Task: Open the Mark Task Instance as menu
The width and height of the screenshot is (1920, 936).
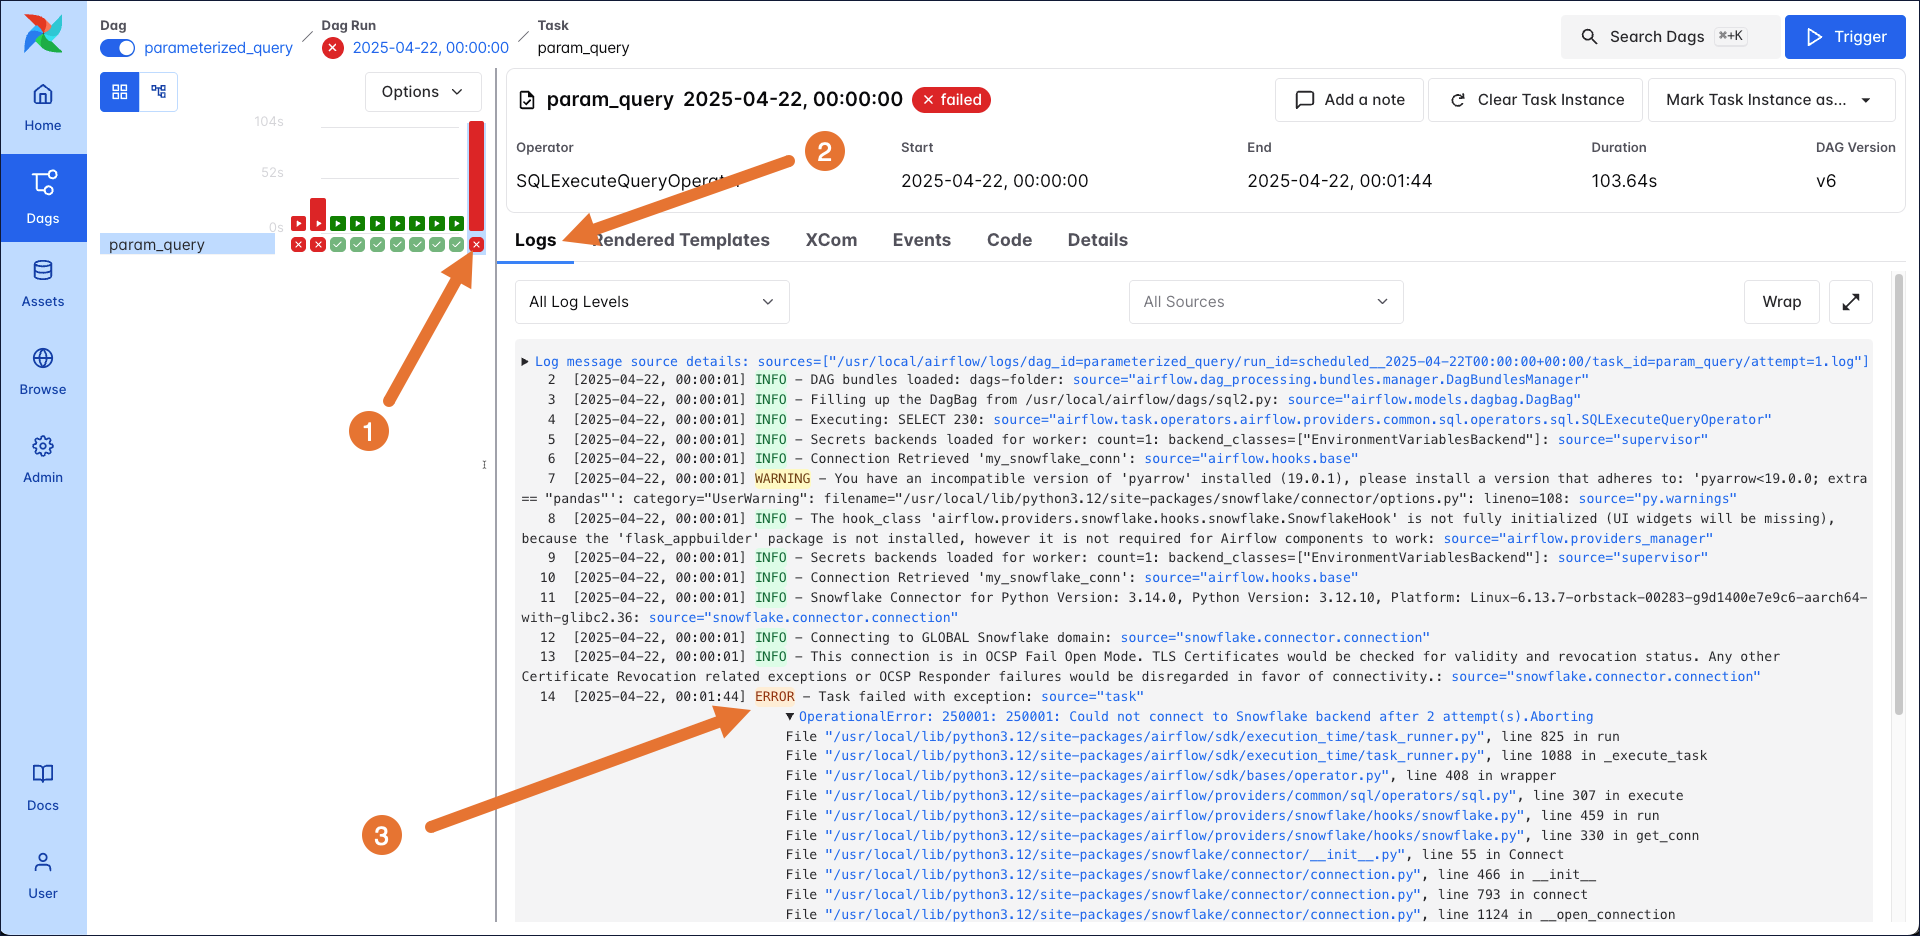Action: click(x=1770, y=99)
